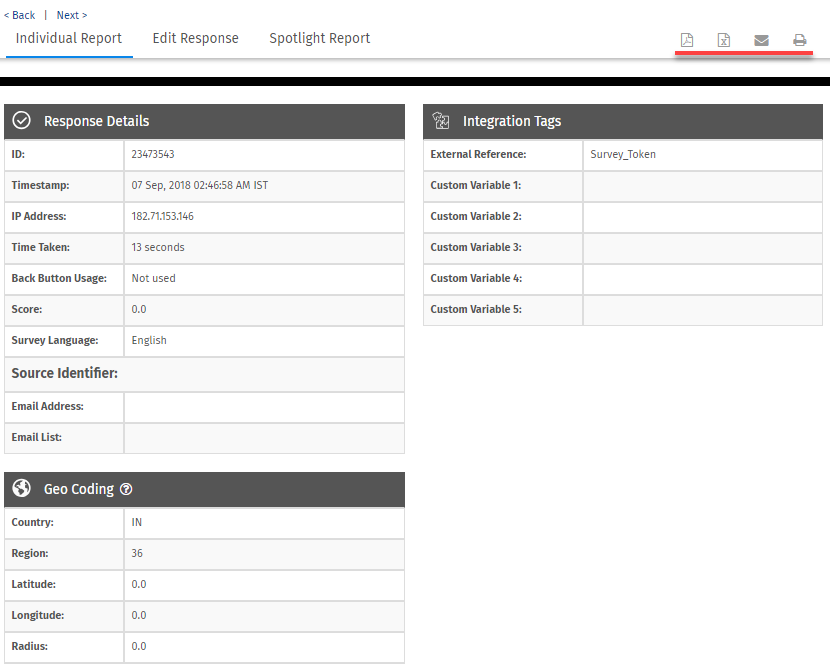Viewport: 830px width, 670px height.
Task: Click the Country value showing IN
Action: click(x=136, y=522)
